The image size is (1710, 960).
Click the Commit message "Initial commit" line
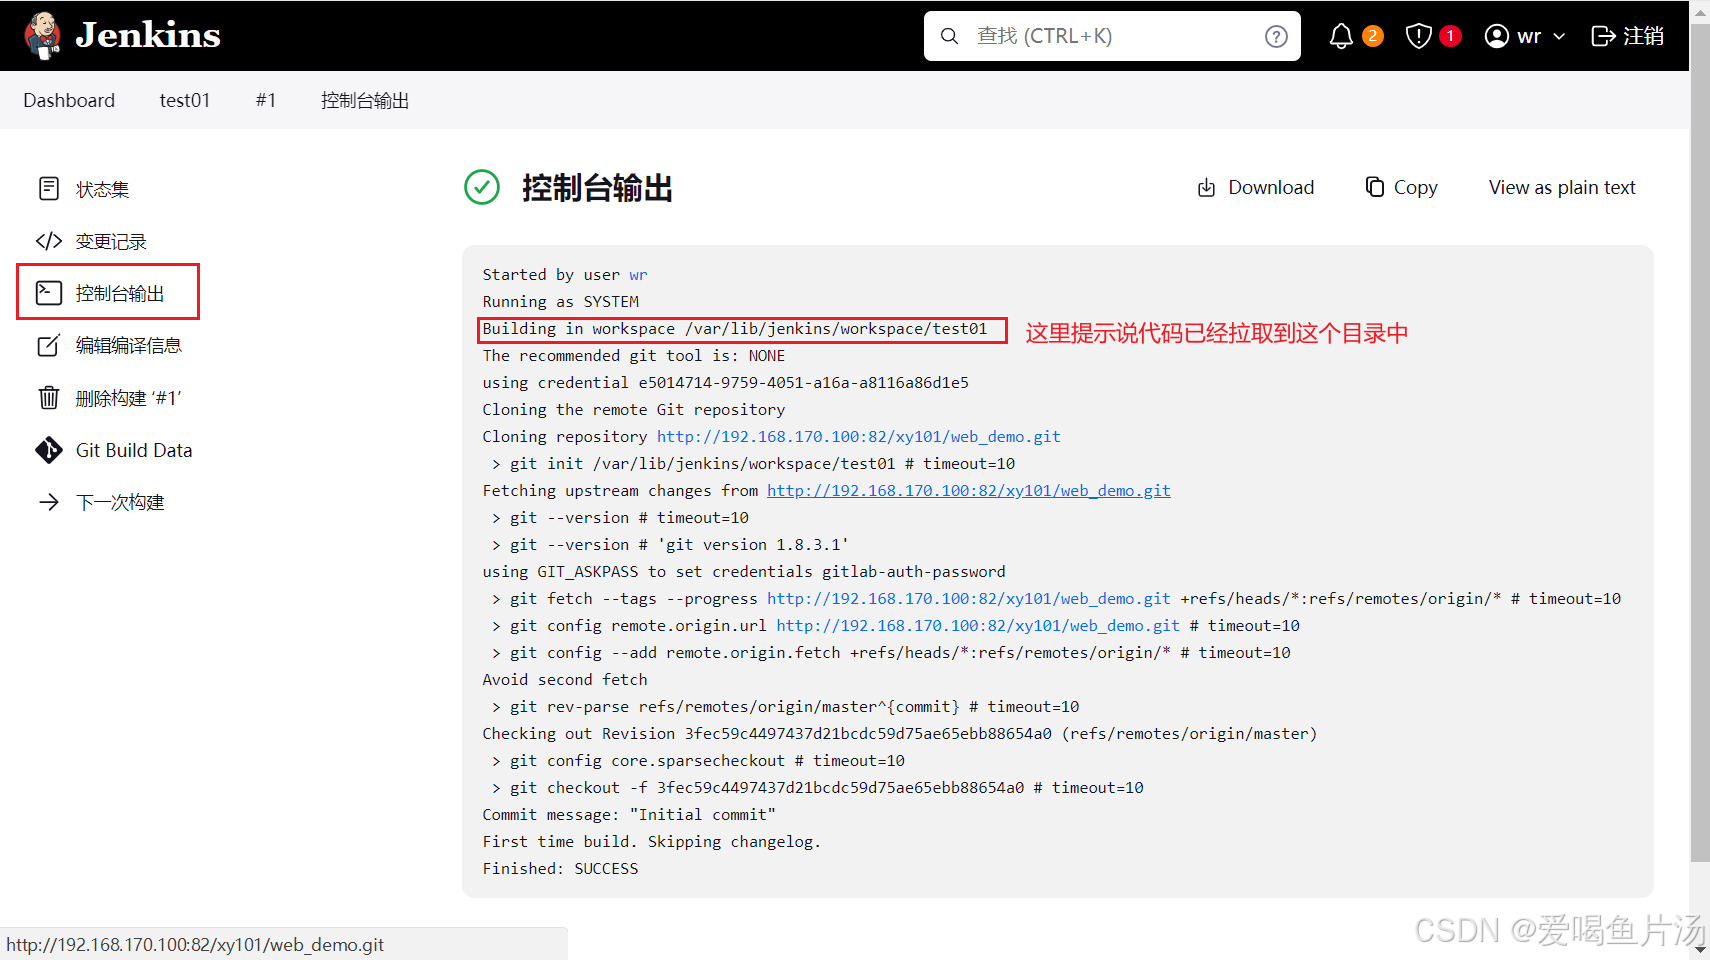click(x=629, y=815)
